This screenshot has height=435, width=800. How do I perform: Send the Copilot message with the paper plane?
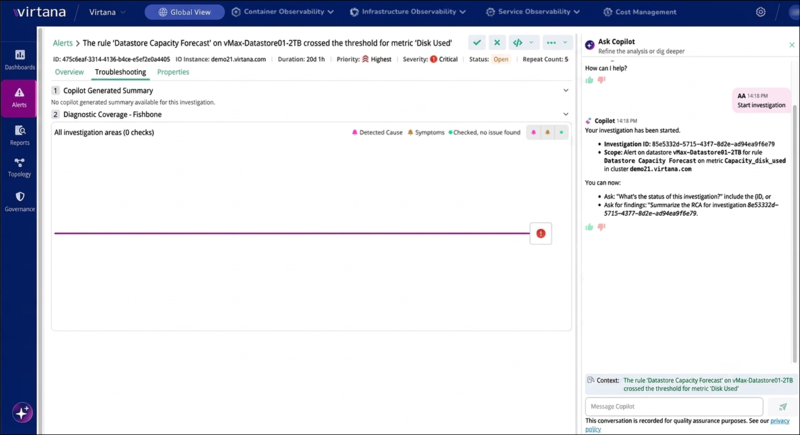(x=783, y=406)
